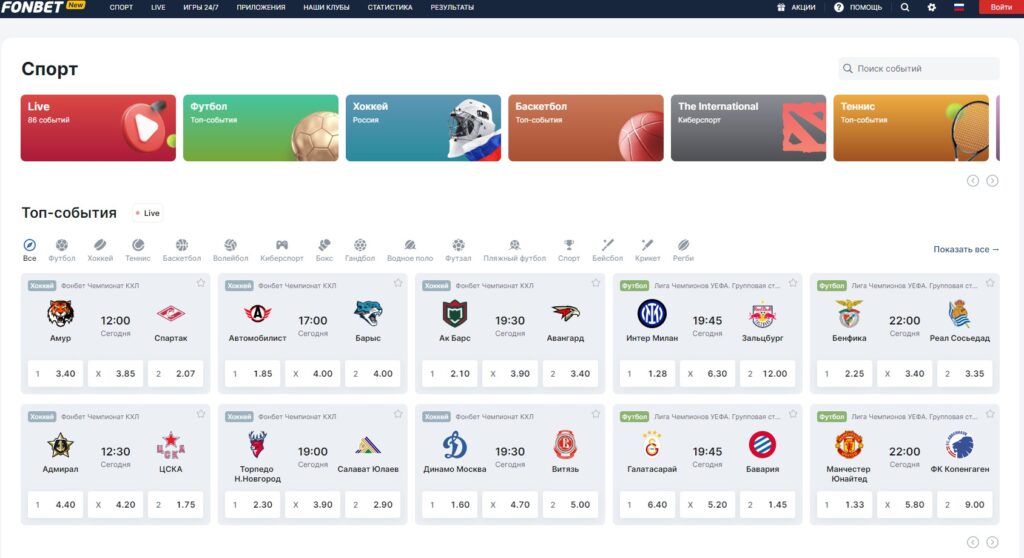
Task: Open the СТАТИСТИКА menu item
Action: [x=390, y=7]
